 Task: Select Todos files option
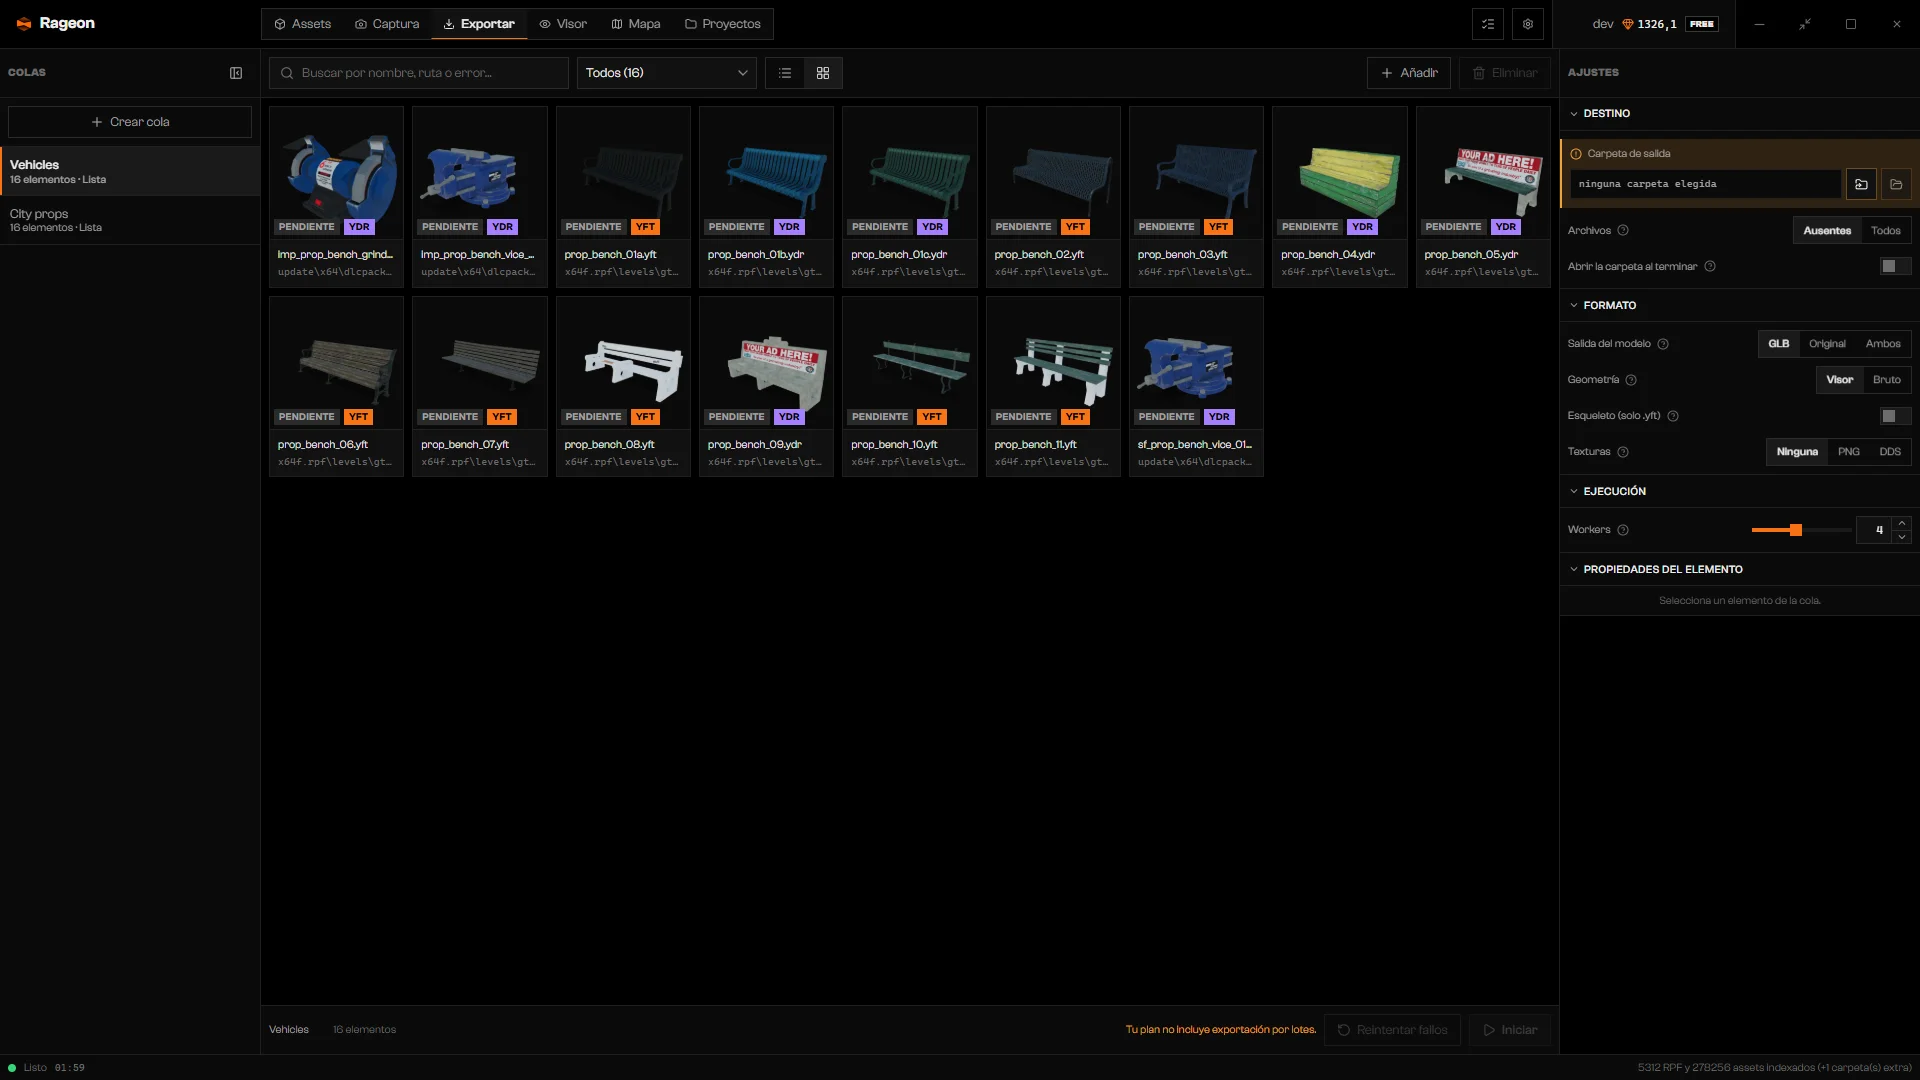tap(1886, 231)
